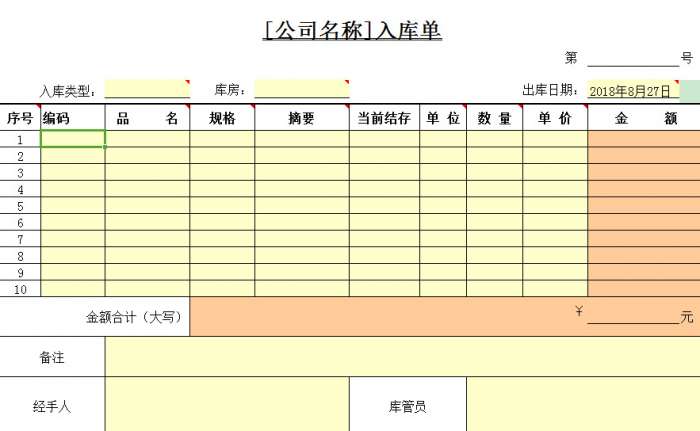Click the 金额合计（大写） label cell
Viewport: 700px width, 431px height.
(x=95, y=317)
